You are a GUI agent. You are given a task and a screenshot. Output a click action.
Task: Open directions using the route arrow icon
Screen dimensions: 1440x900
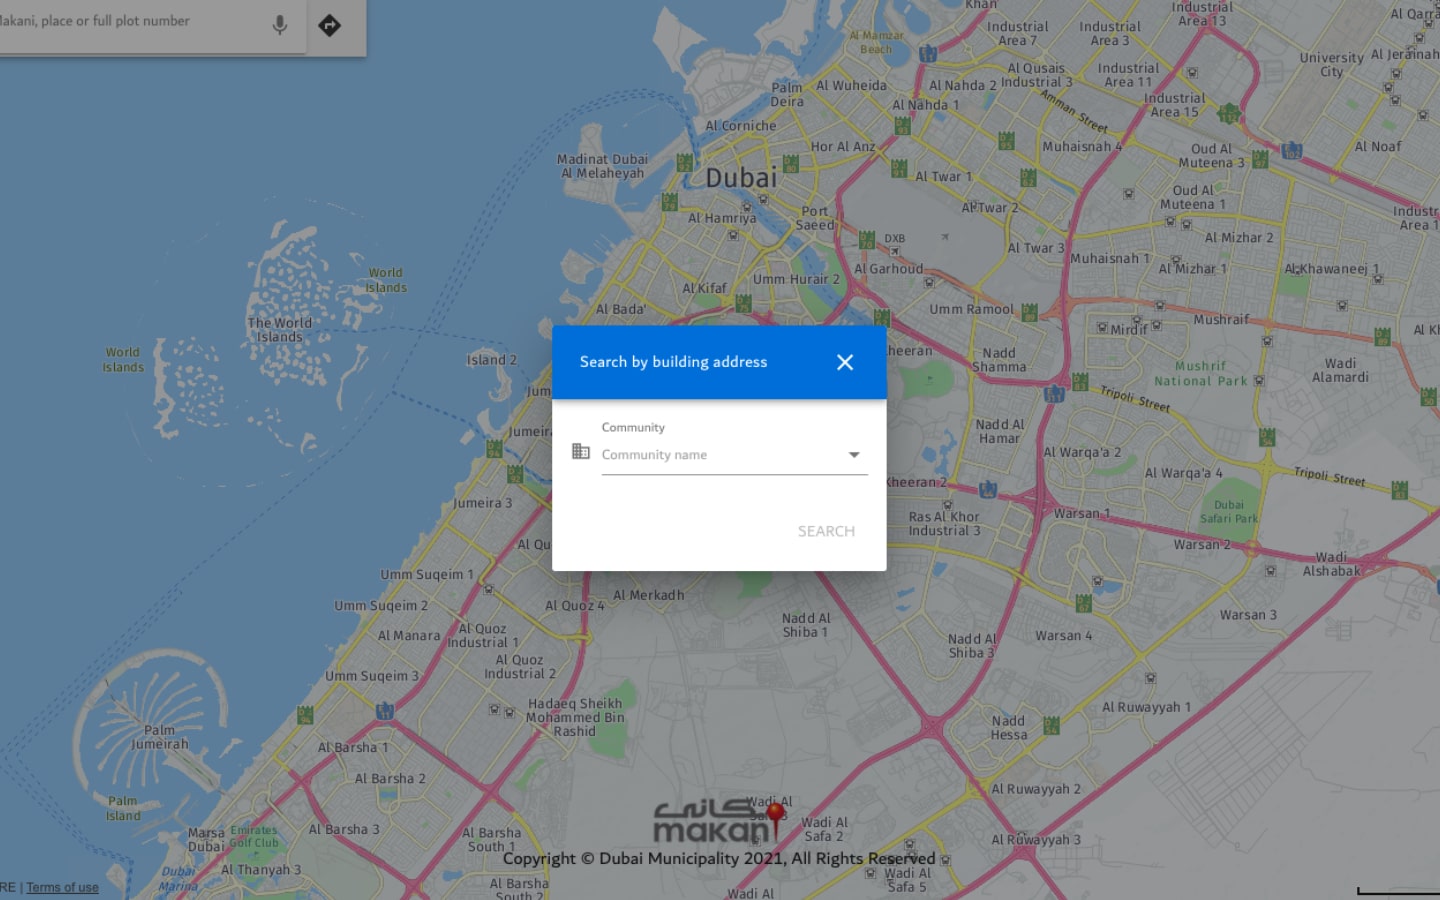pos(332,24)
